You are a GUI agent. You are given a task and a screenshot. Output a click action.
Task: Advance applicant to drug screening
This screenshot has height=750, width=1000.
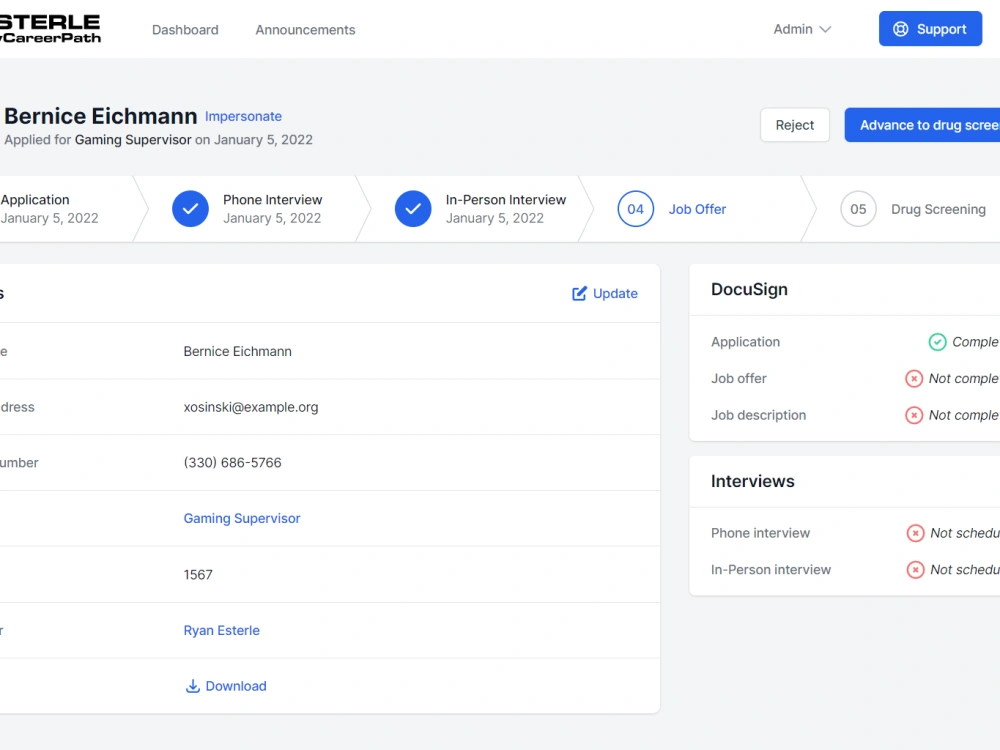[922, 125]
